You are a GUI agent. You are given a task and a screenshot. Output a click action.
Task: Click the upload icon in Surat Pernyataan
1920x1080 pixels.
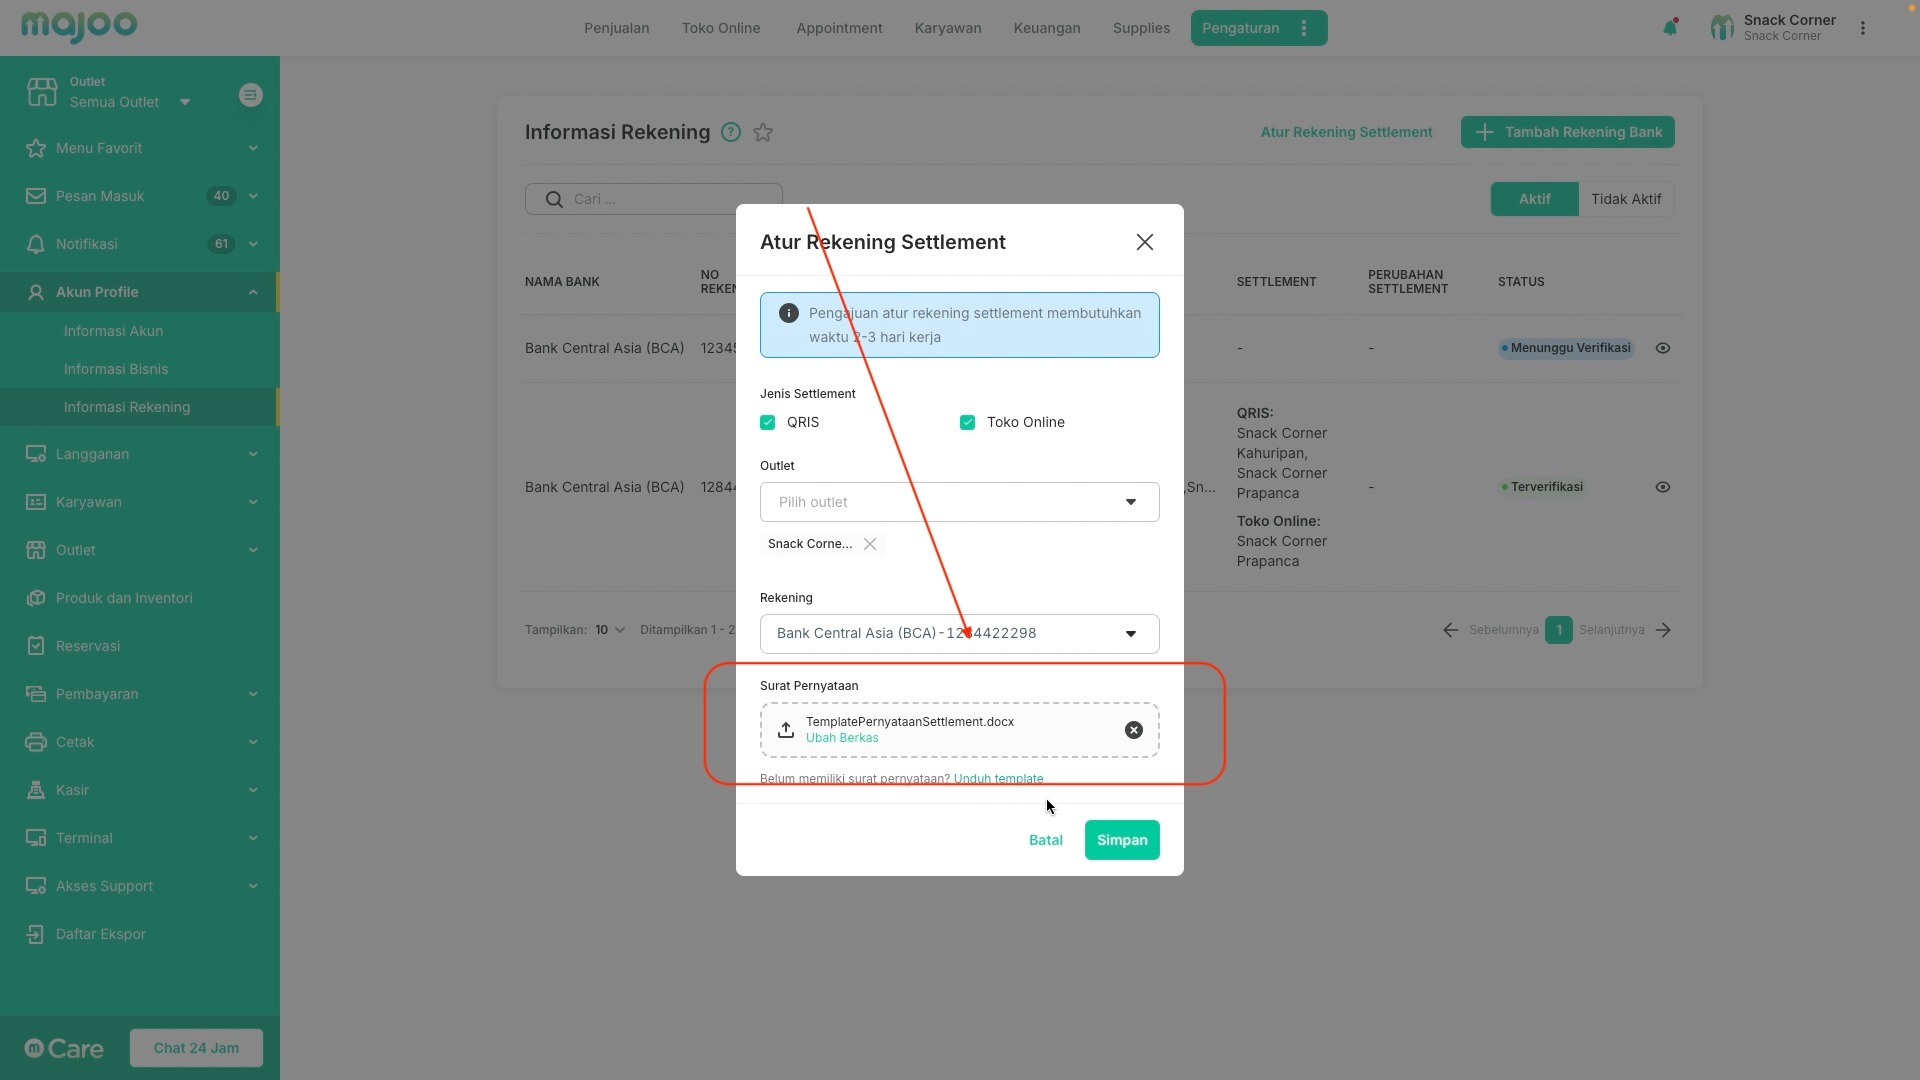786,730
